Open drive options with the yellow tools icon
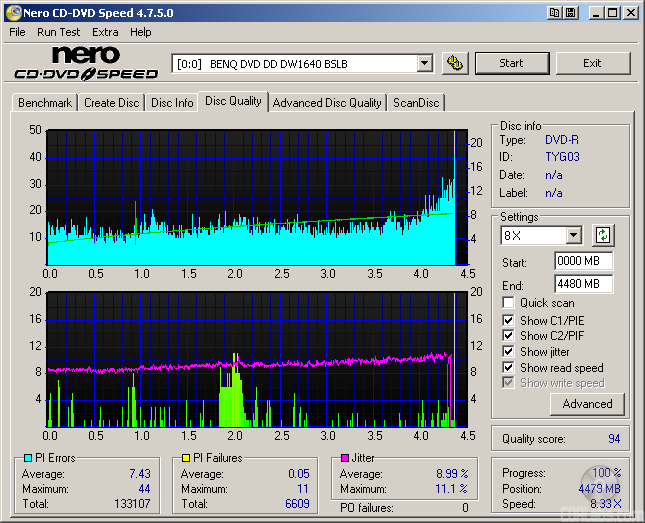This screenshot has width=645, height=523. coord(455,63)
